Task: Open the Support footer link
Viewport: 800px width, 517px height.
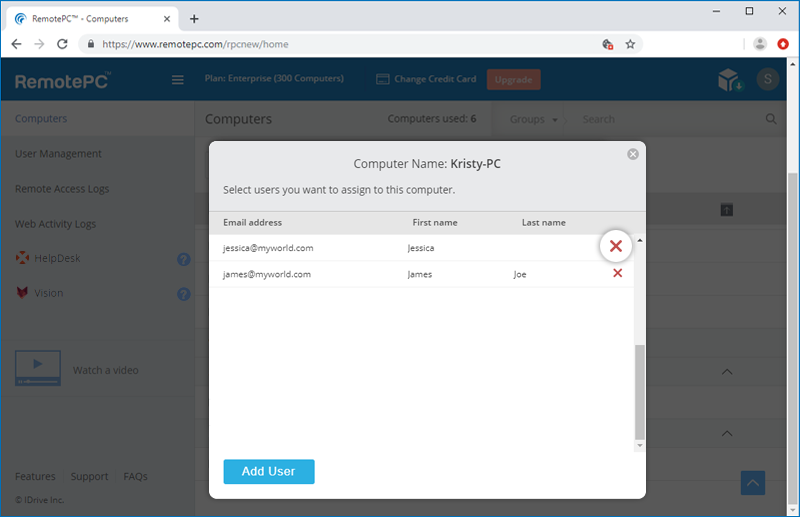Action: click(89, 476)
